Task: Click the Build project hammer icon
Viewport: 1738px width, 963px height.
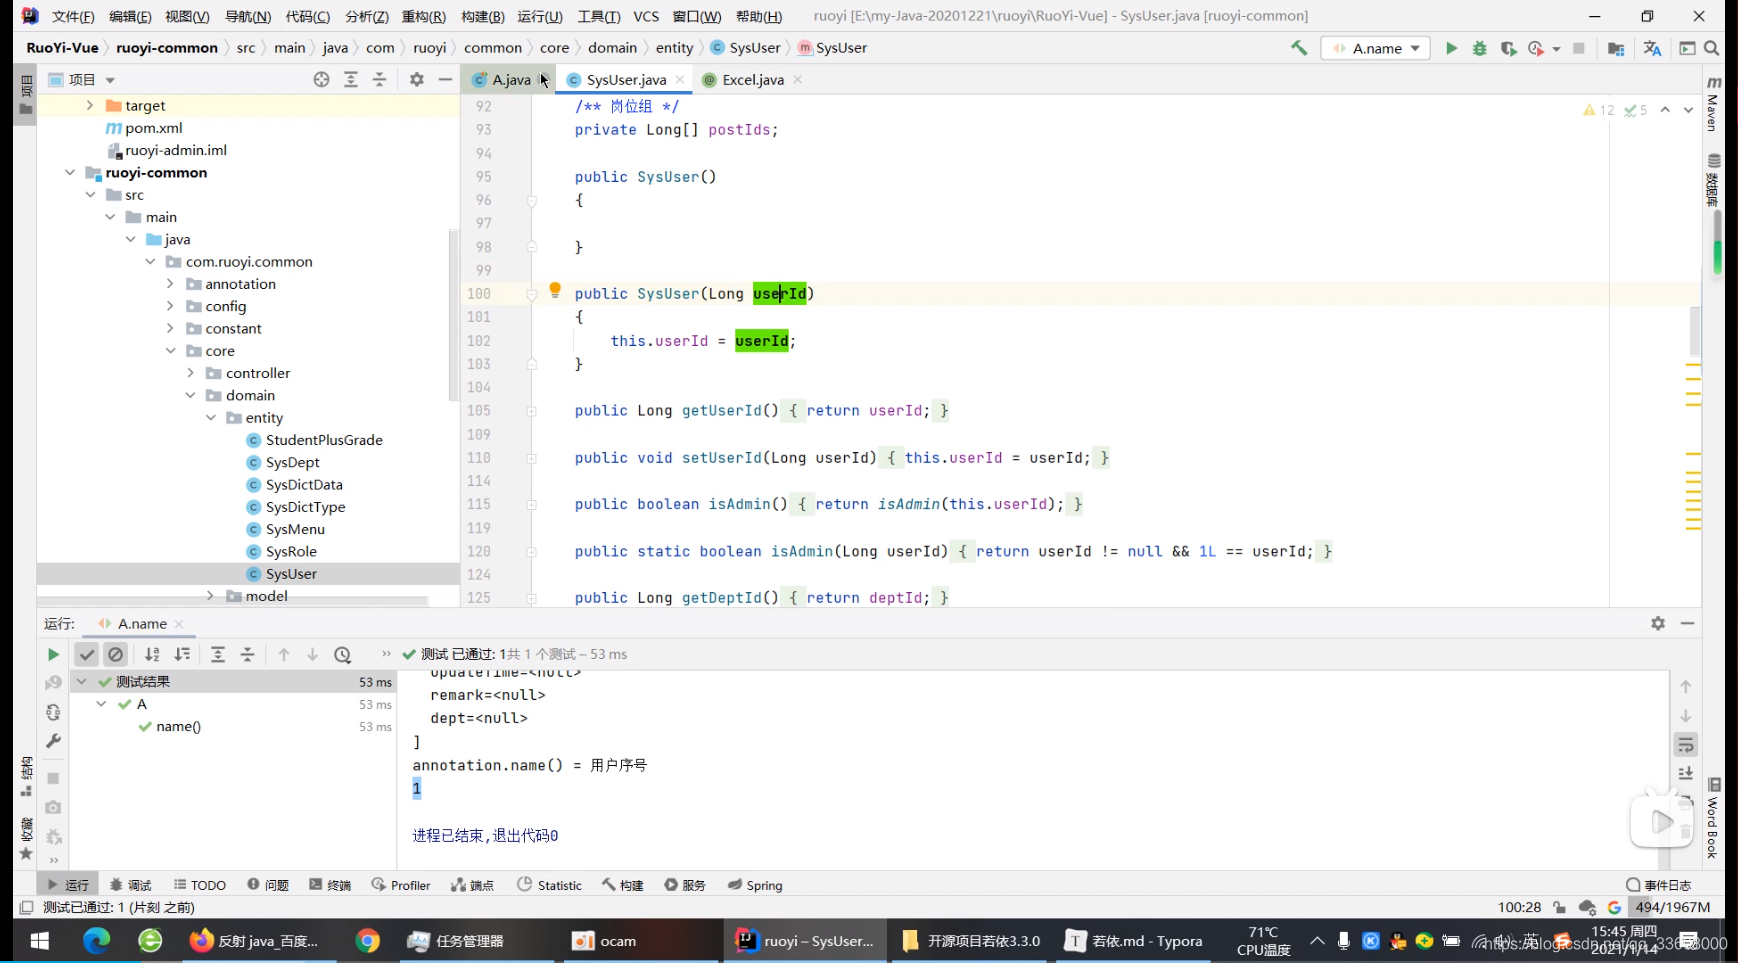Action: click(x=1299, y=48)
